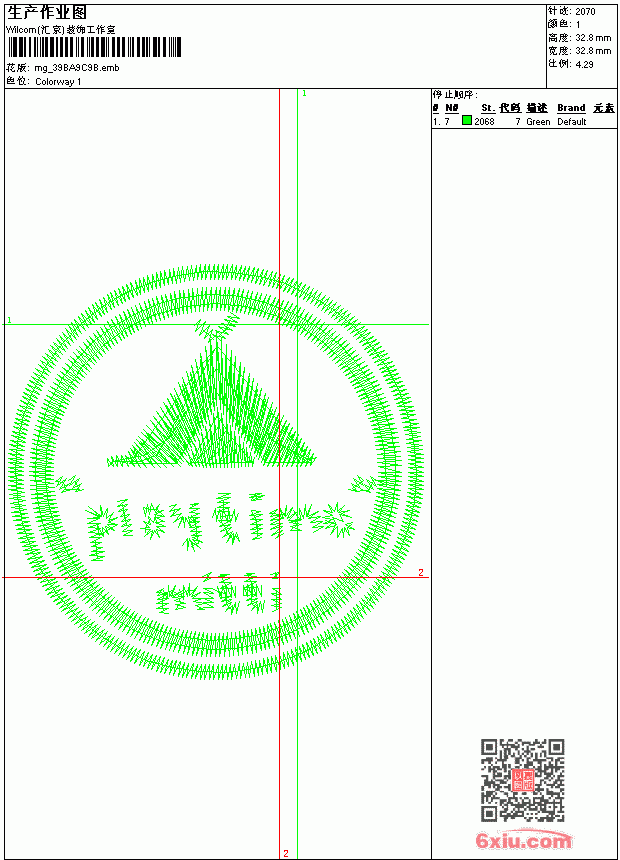Click the 'N#' column header
The width and height of the screenshot is (620, 860).
coord(452,108)
